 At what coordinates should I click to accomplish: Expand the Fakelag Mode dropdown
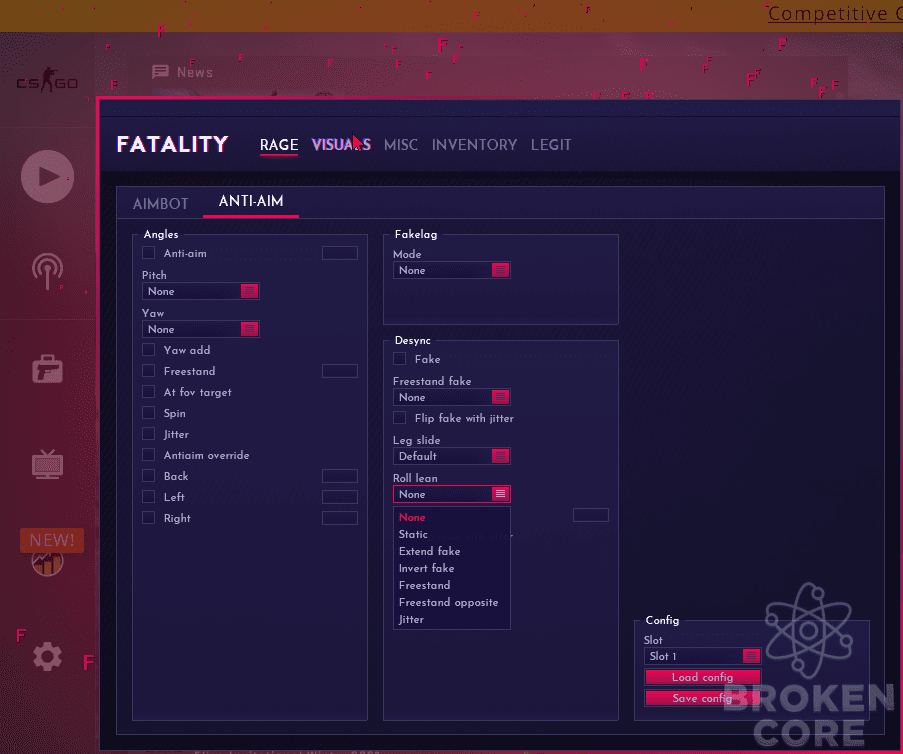(452, 270)
